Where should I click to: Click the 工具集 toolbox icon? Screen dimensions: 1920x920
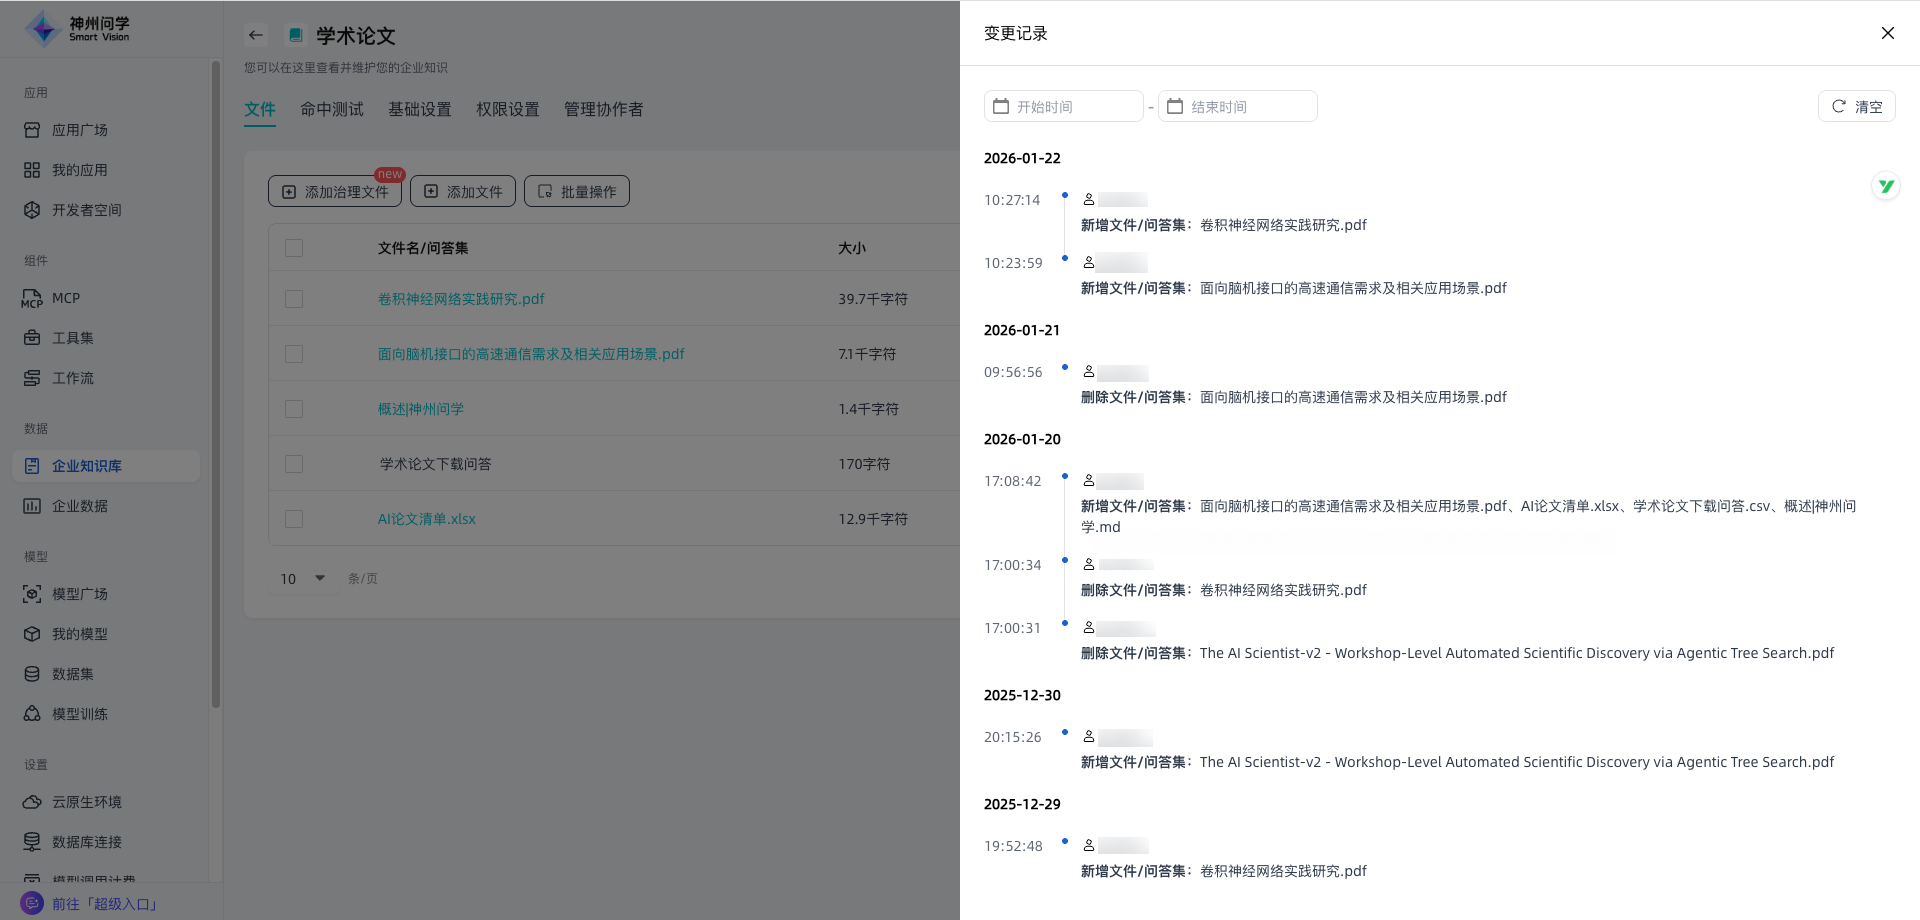(32, 338)
